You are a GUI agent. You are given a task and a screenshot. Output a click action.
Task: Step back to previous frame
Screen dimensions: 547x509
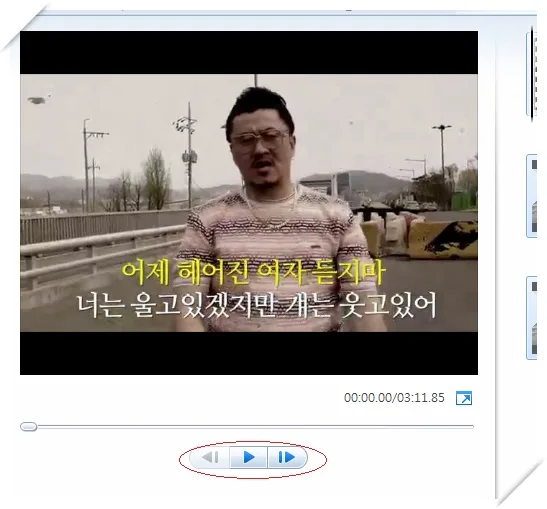[x=210, y=457]
